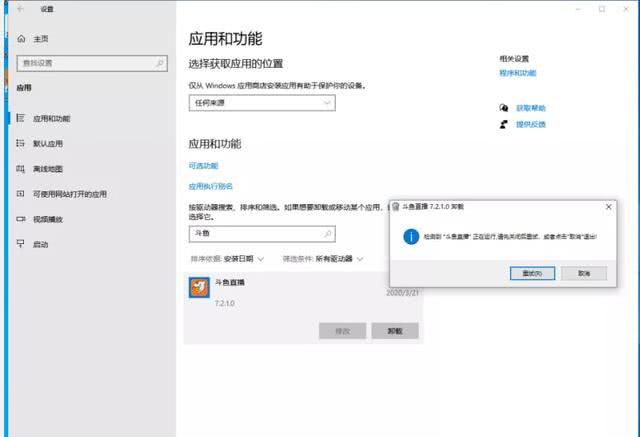
Task: Click the 应用 section heading in sidebar
Action: [x=24, y=88]
